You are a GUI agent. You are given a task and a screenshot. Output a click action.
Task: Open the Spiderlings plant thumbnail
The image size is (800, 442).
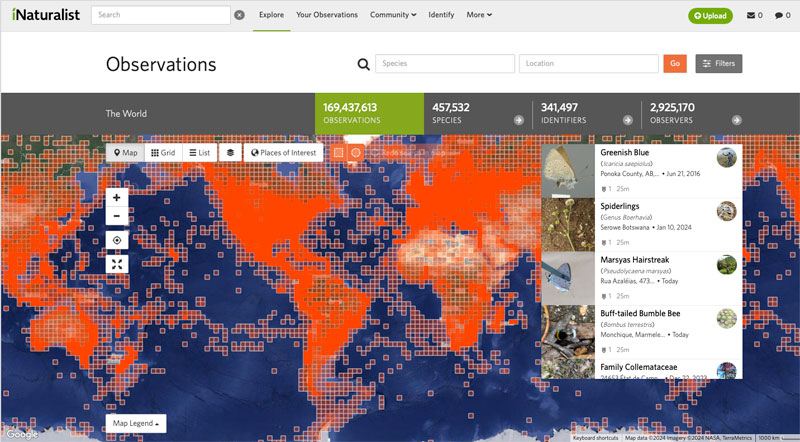pos(568,225)
